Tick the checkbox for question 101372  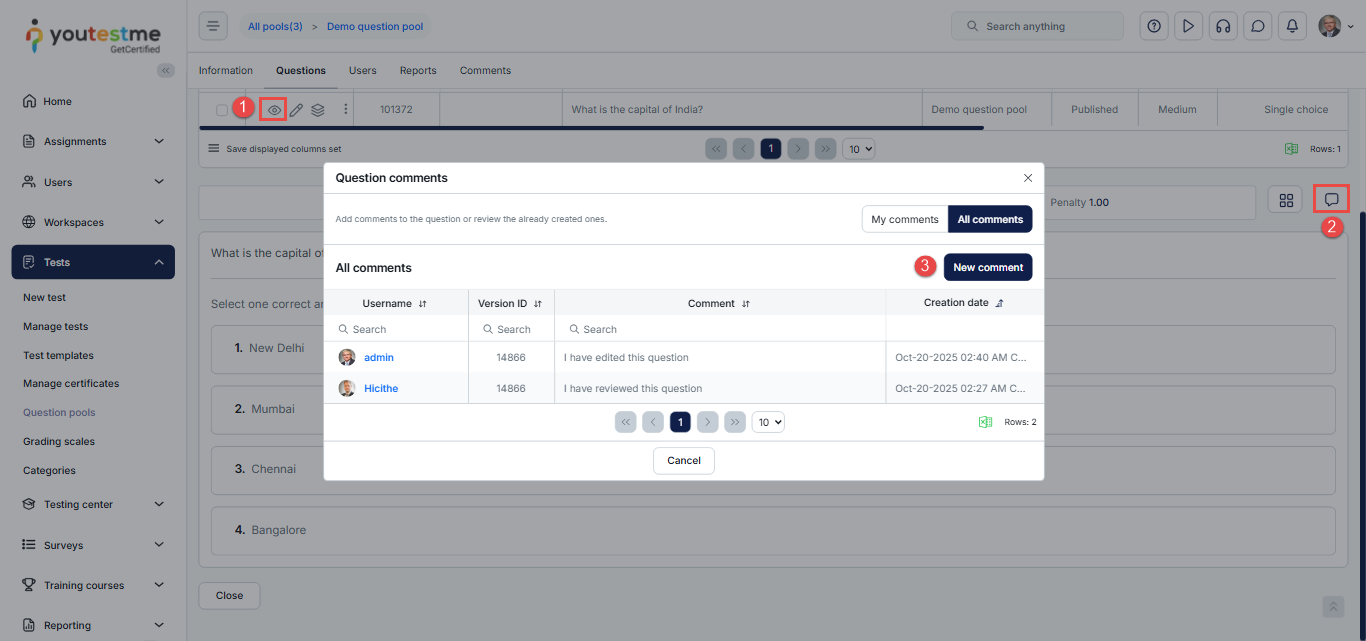[222, 110]
